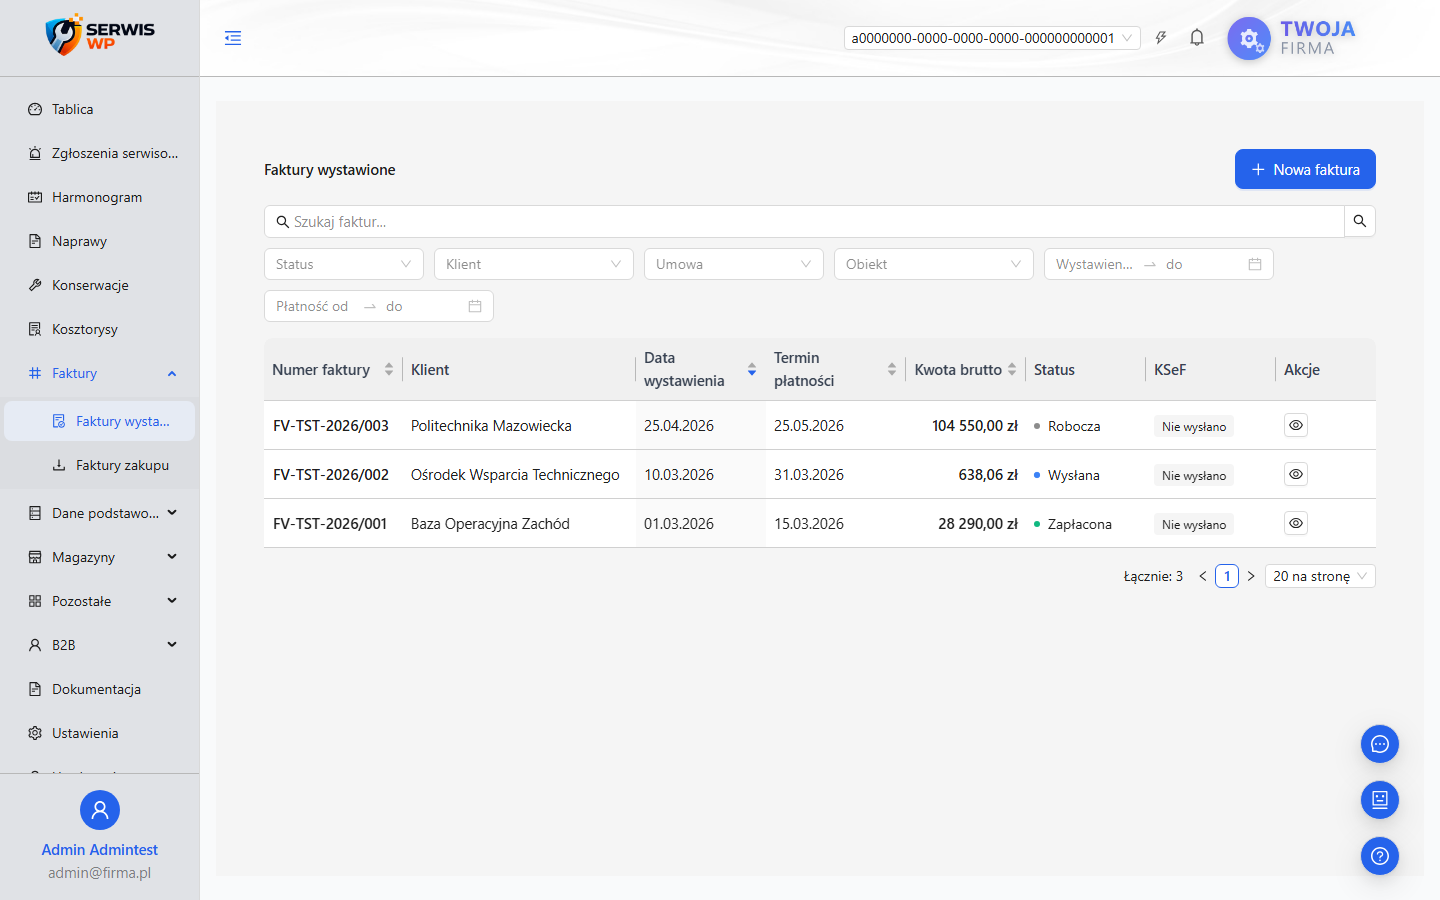Collapse the sidebar with the menu-fold icon
The height and width of the screenshot is (900, 1440).
pos(233,38)
